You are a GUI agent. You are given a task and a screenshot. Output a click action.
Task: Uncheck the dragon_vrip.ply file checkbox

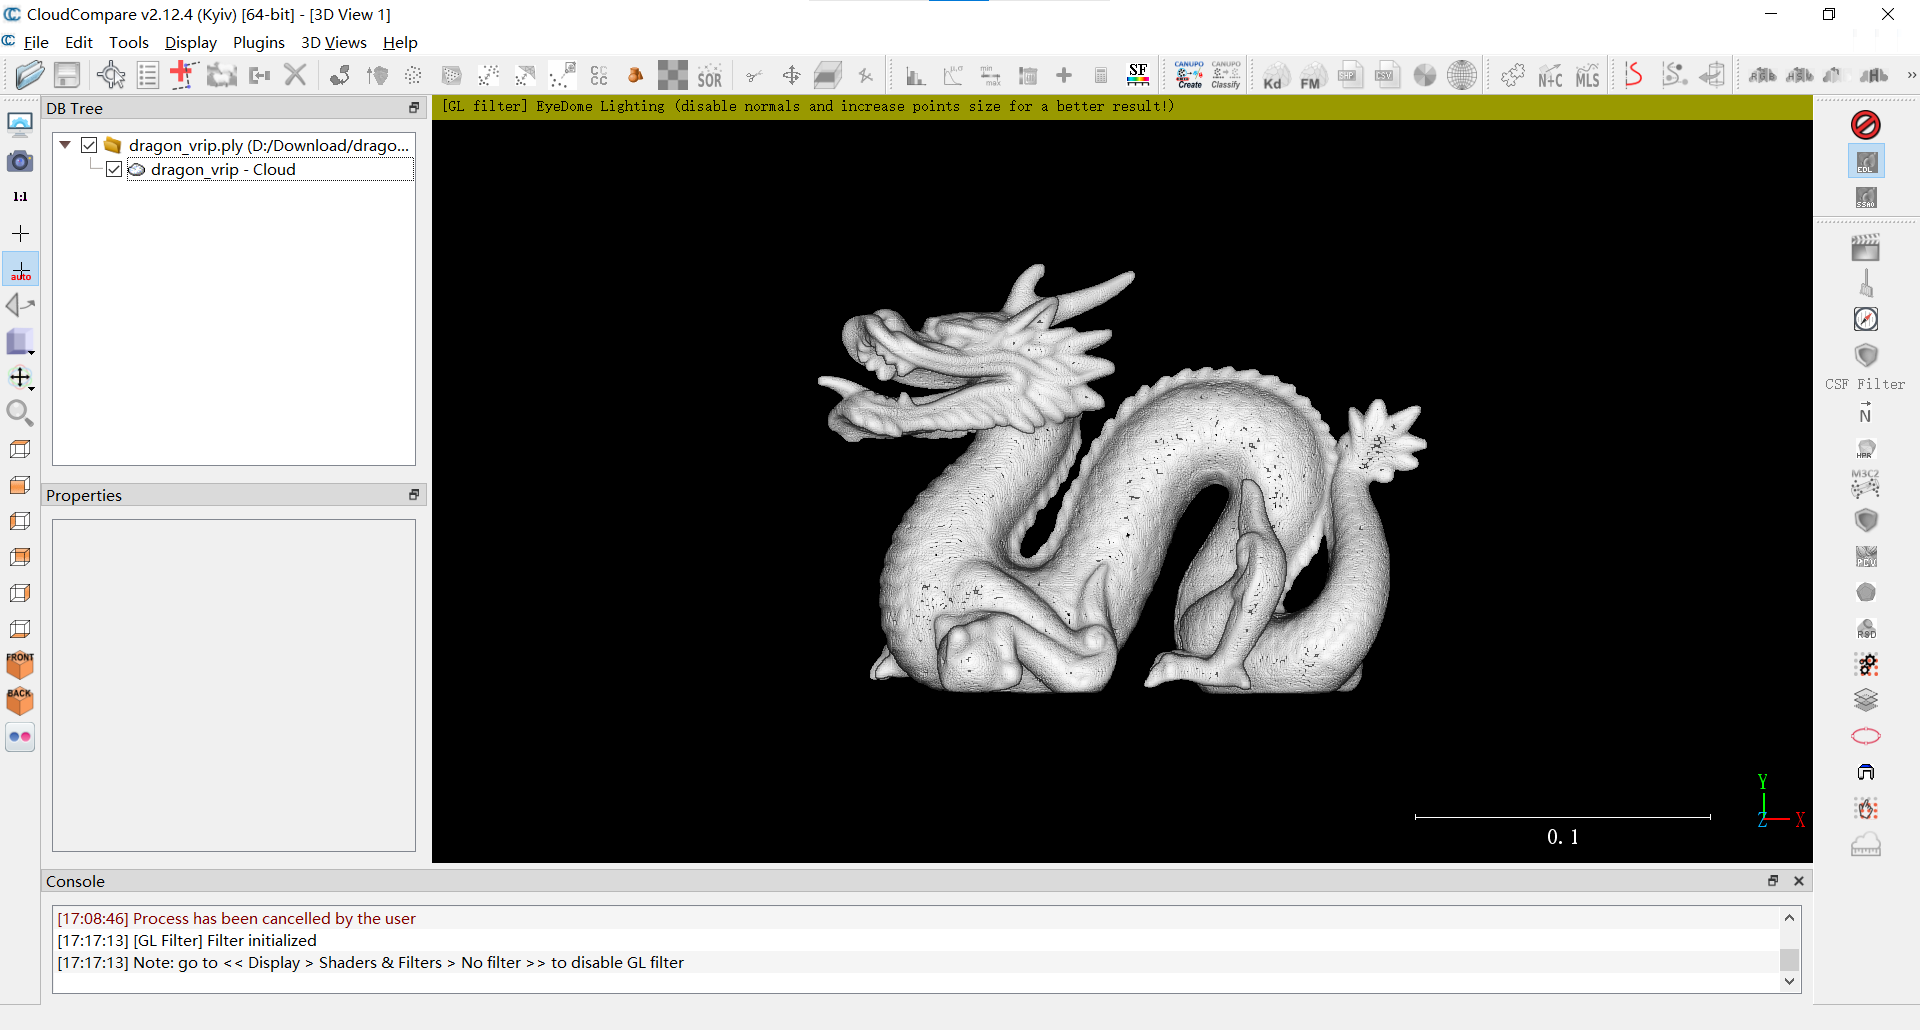click(x=89, y=145)
